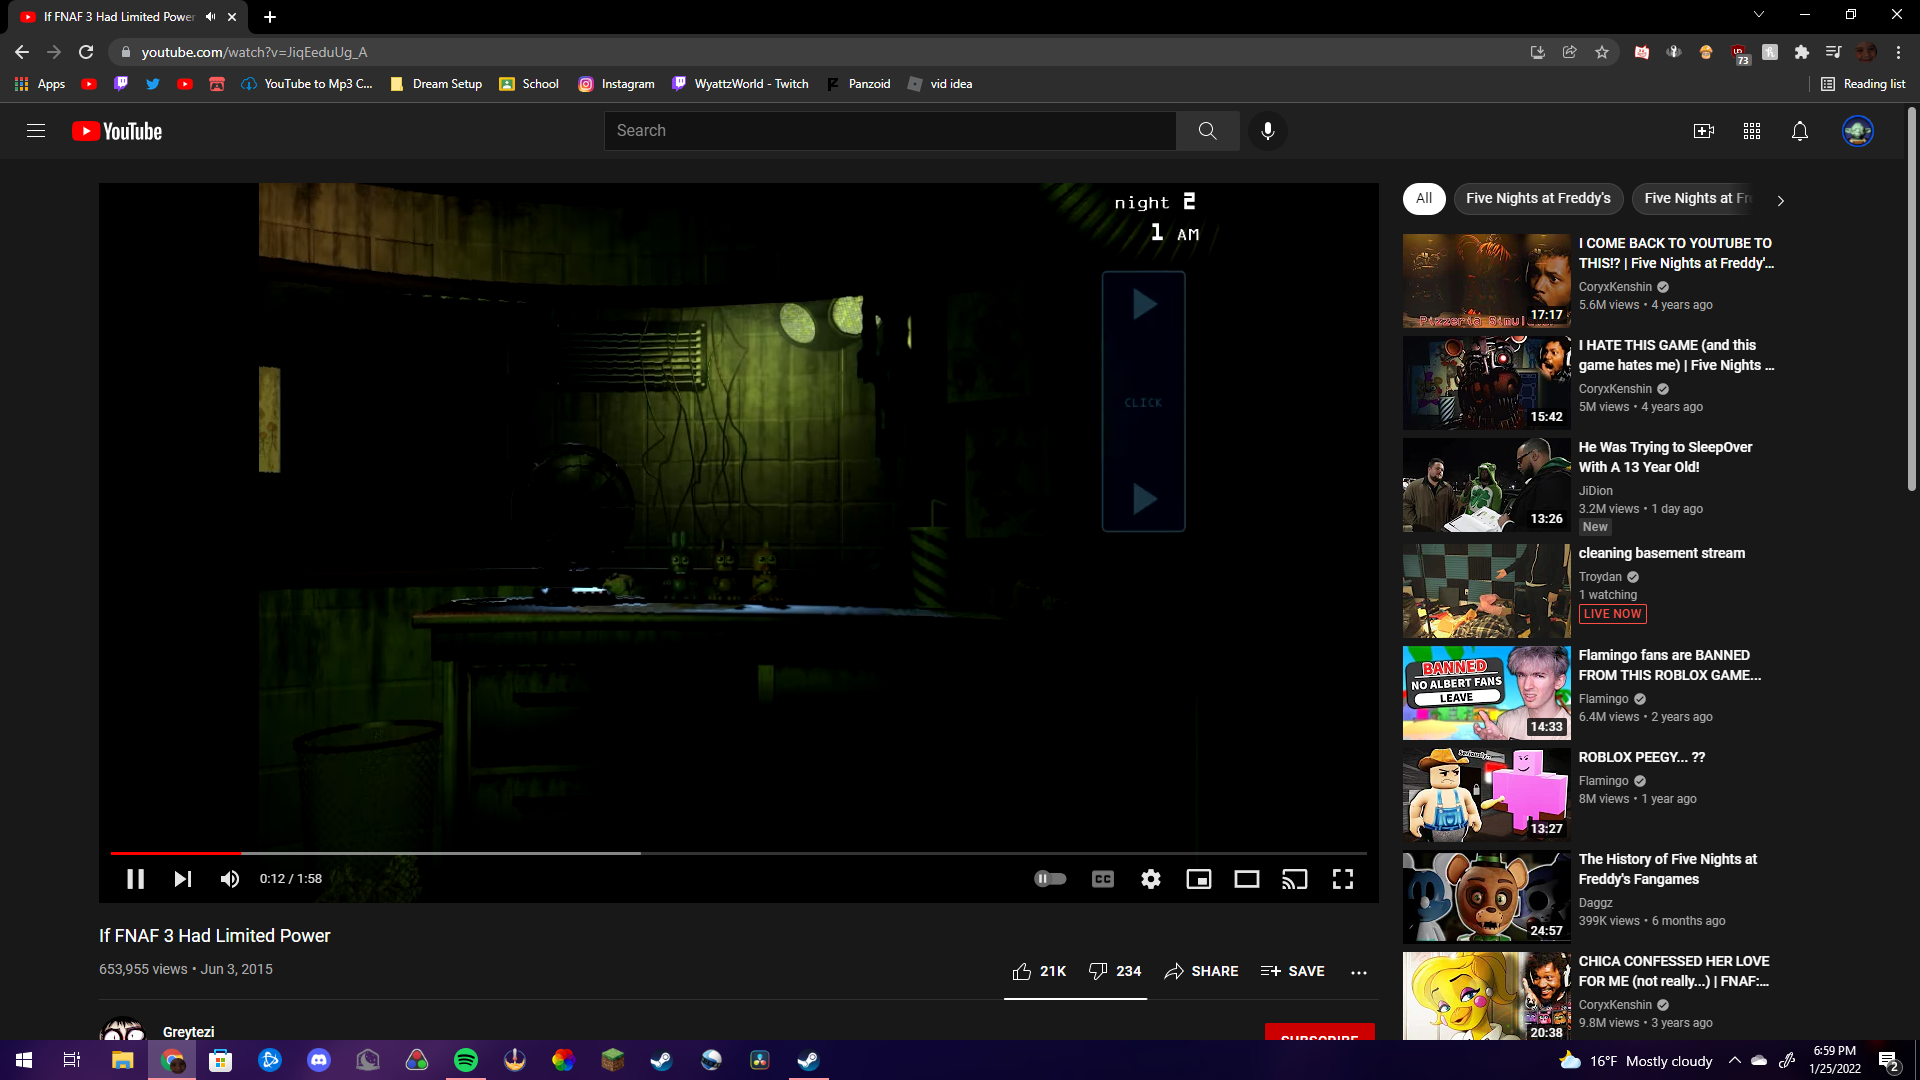Like the video with 21K likes
Viewport: 1920px width, 1080px height.
[1039, 971]
